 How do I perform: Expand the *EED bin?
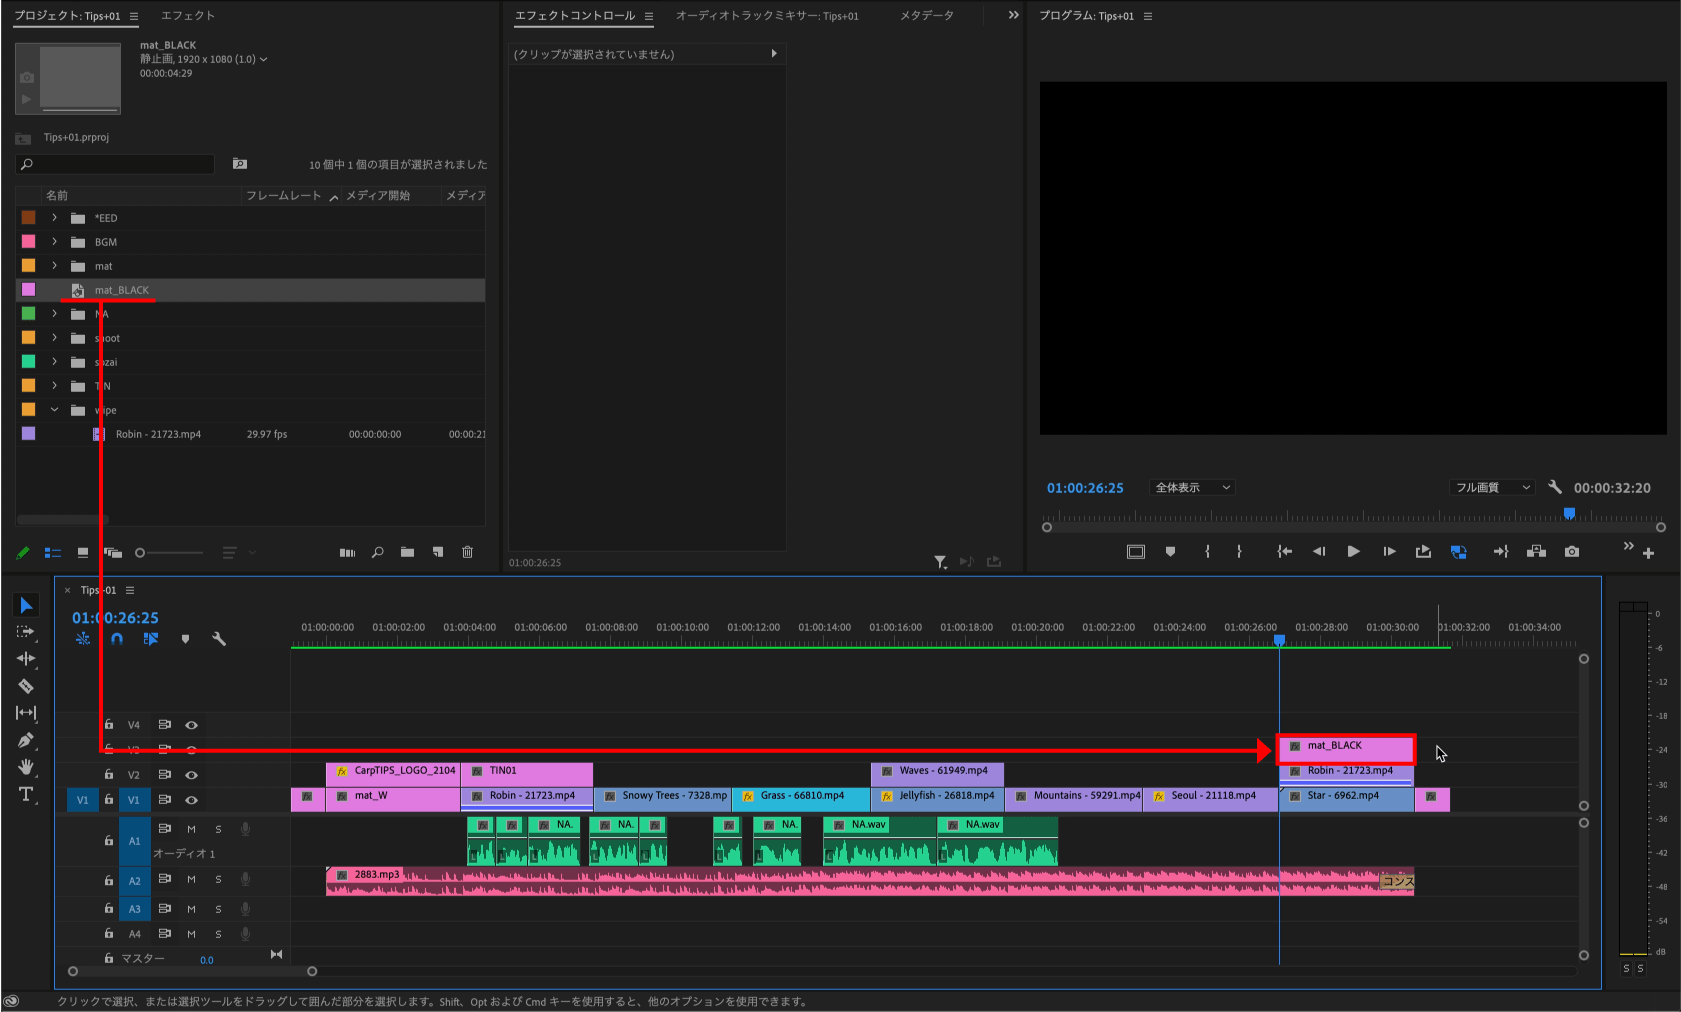[x=54, y=217]
